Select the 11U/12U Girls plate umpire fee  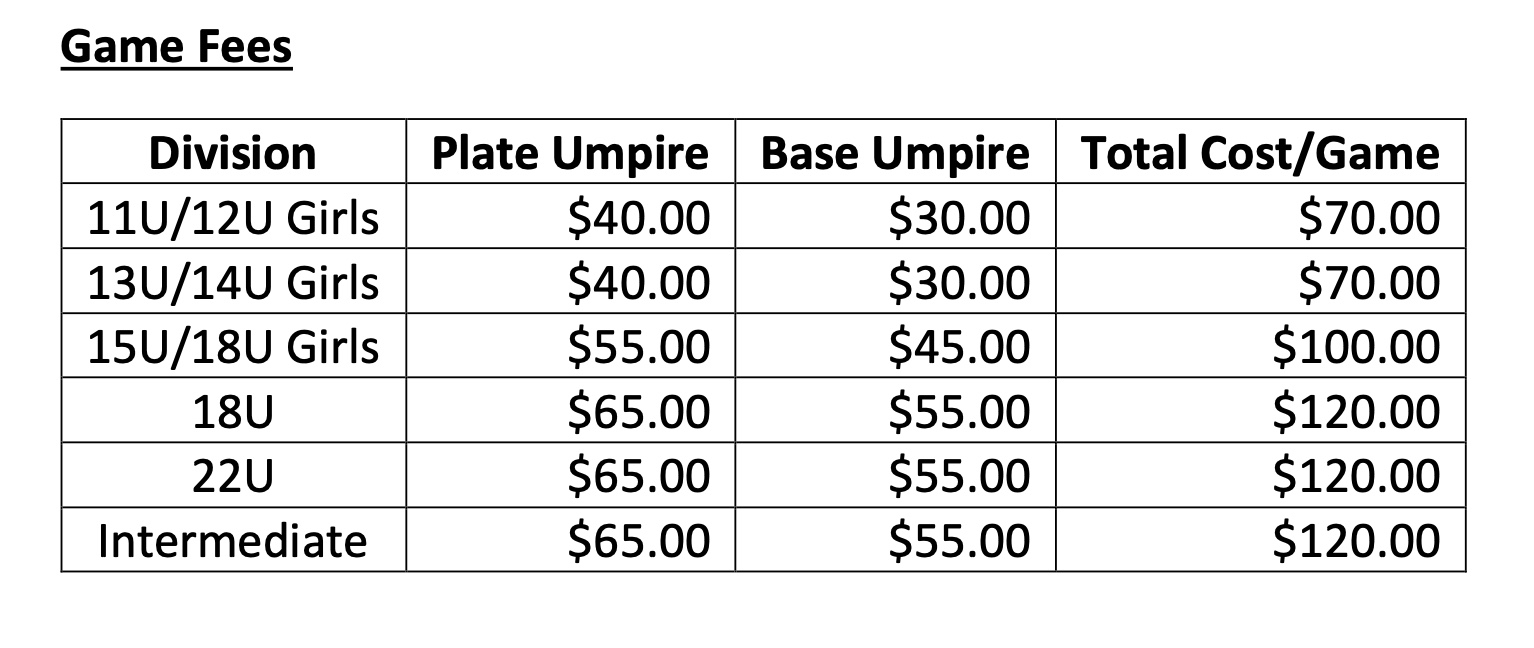(638, 218)
